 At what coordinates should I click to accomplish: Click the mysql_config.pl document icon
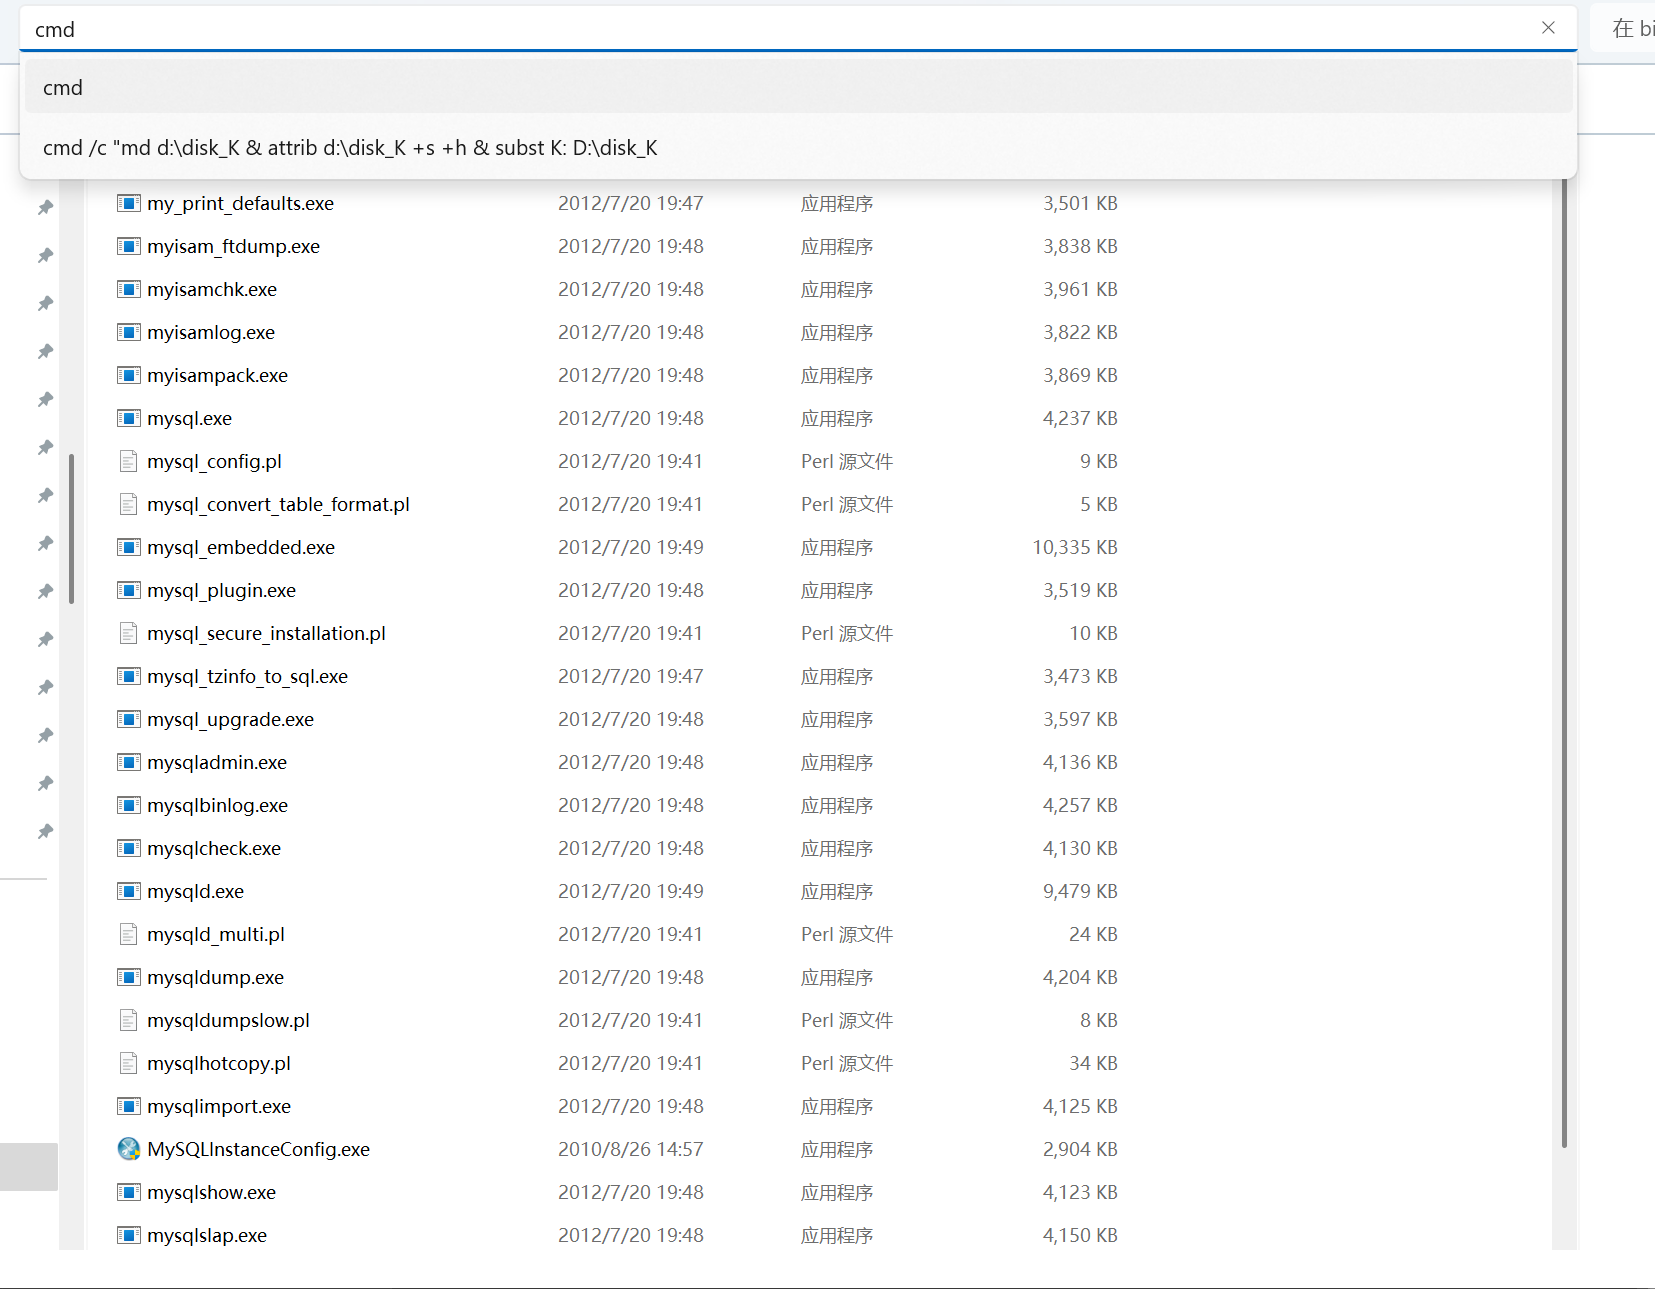tap(128, 461)
